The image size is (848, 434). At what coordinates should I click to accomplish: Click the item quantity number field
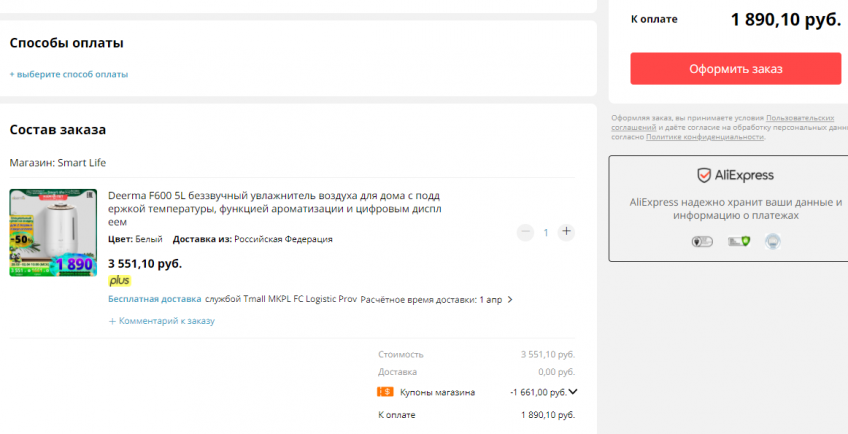pyautogui.click(x=546, y=232)
